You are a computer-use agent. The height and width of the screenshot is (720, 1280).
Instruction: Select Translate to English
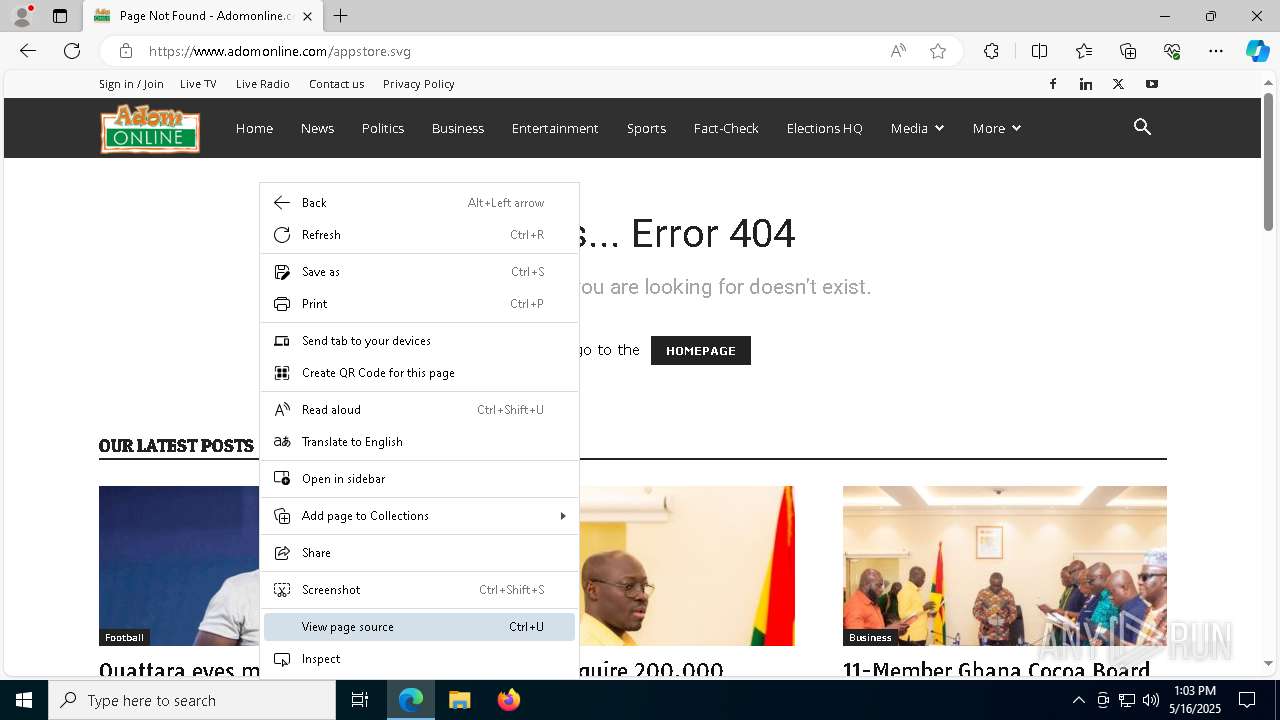pos(419,442)
